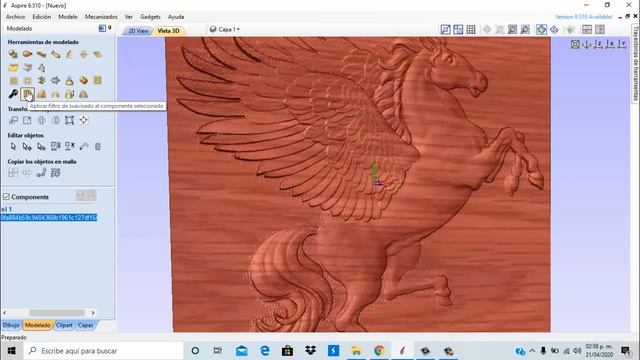Switch to the Vista 3D tab
The image size is (640, 360).
click(168, 31)
